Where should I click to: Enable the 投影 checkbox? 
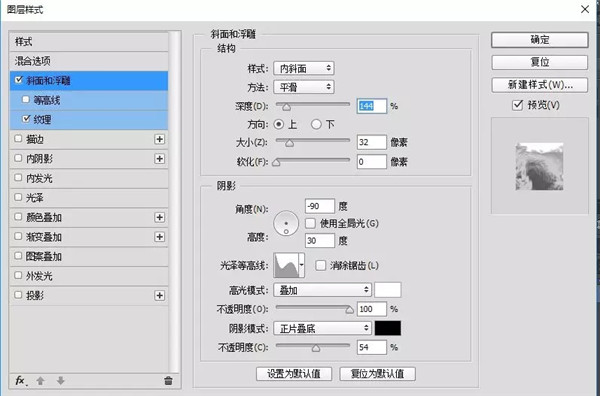18,295
